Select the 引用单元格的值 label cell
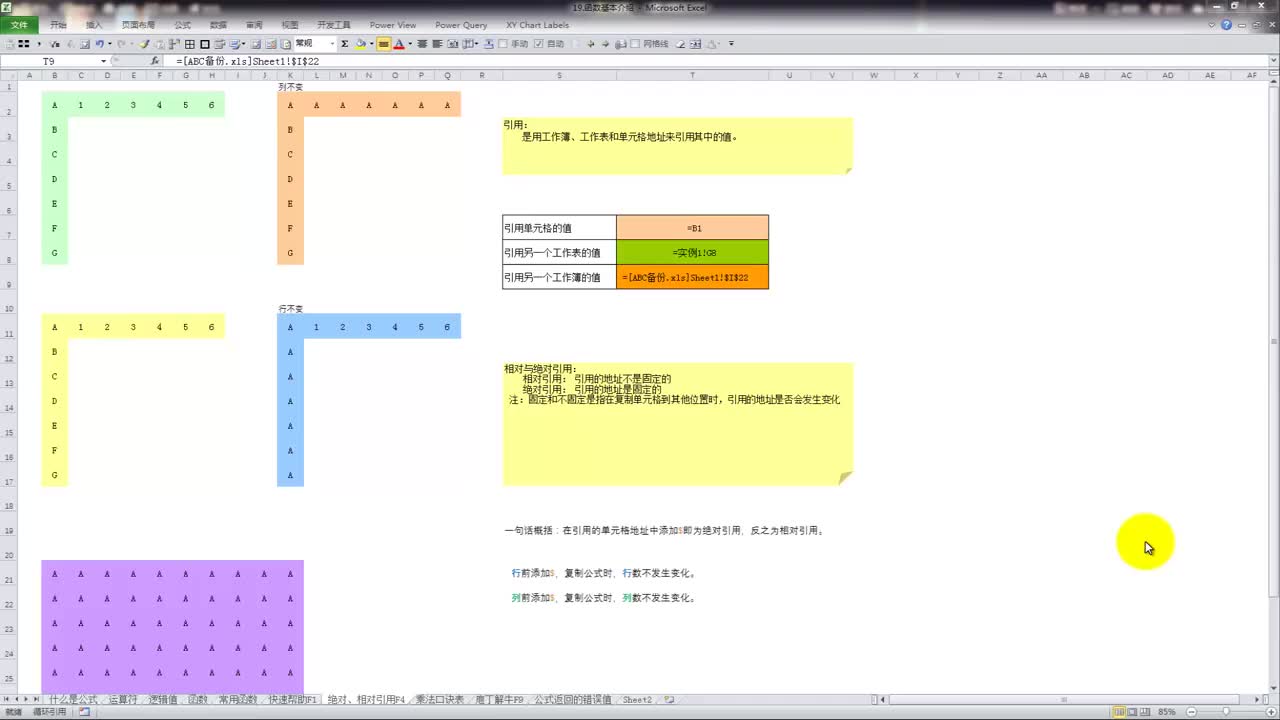The width and height of the screenshot is (1280, 720). tap(559, 228)
